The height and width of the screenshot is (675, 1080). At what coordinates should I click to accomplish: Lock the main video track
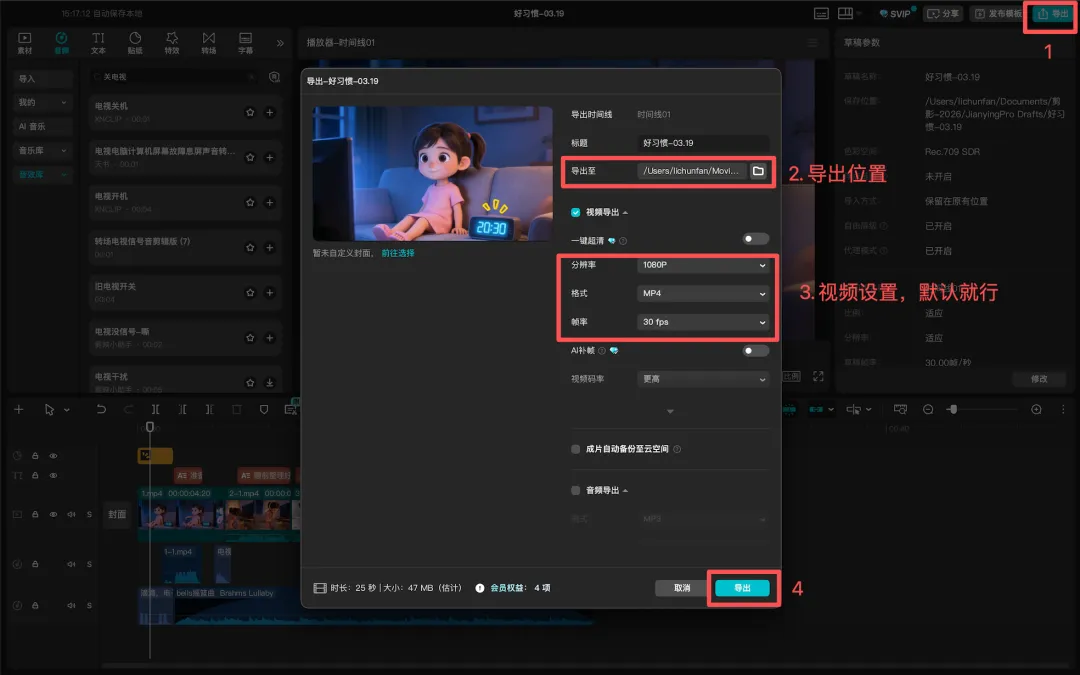coord(35,515)
